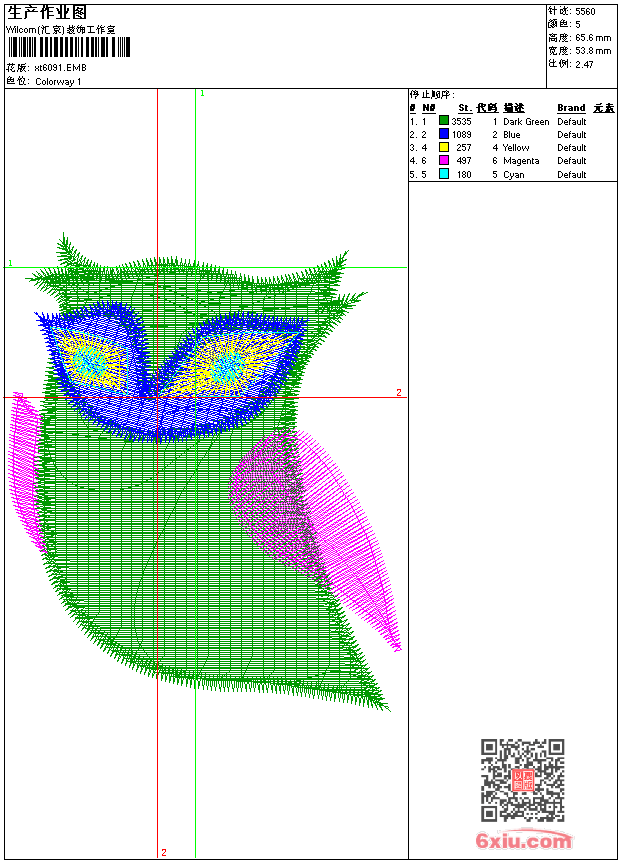Click the Colorway 1 label
This screenshot has width=620, height=860.
point(58,82)
